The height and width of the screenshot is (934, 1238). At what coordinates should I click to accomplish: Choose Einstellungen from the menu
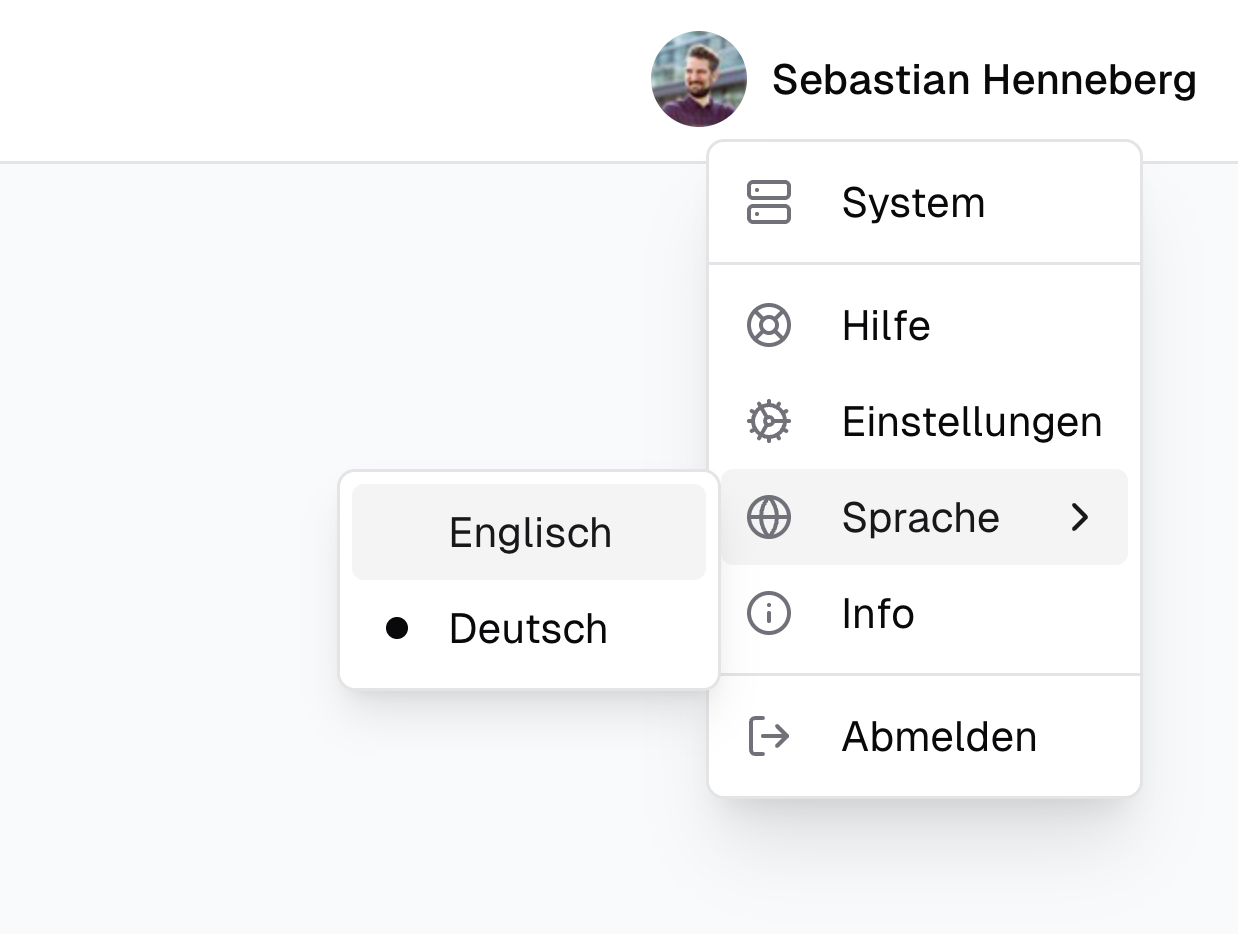tap(973, 421)
